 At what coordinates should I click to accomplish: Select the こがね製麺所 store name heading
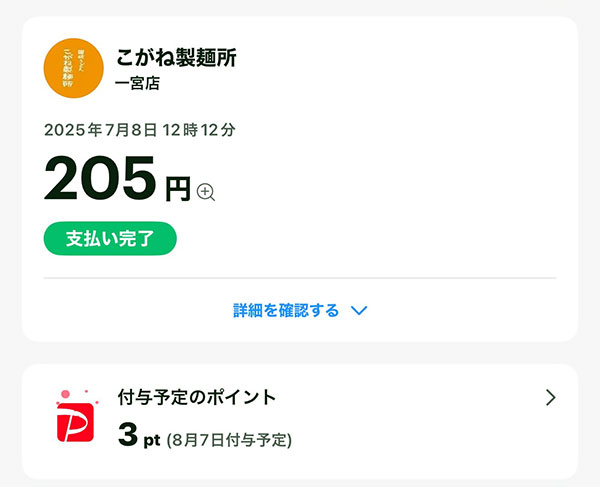(176, 58)
